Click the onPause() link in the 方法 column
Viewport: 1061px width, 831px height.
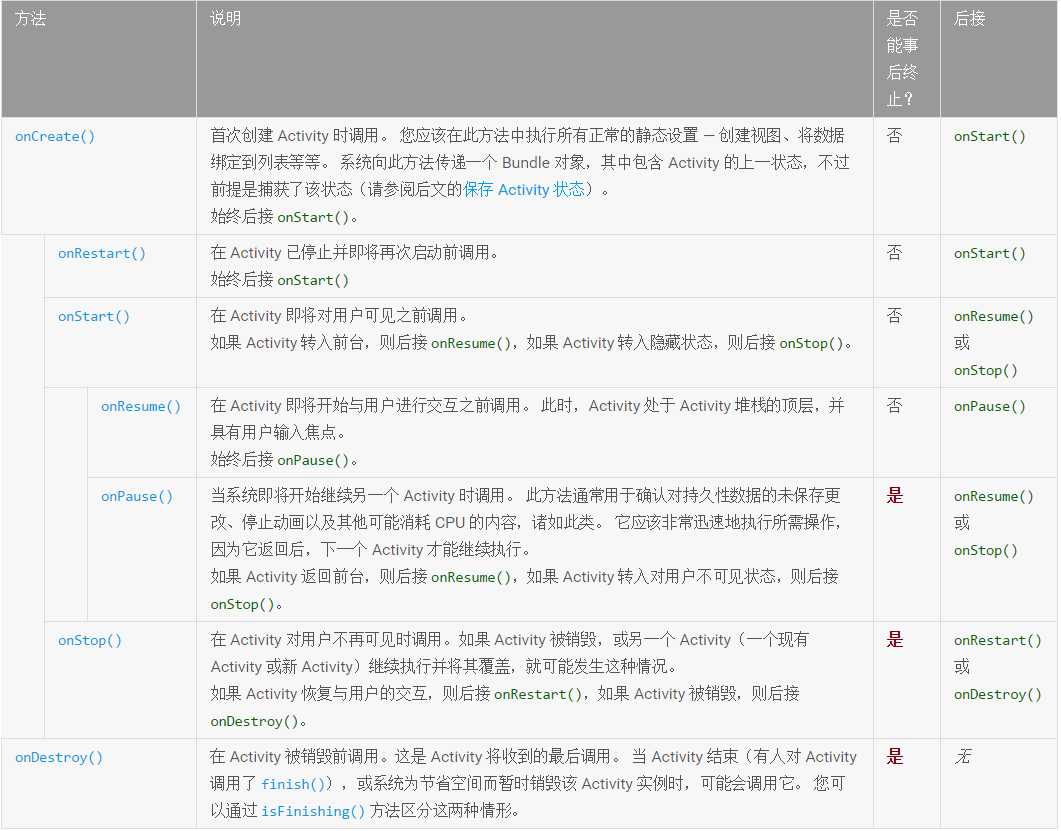point(137,497)
